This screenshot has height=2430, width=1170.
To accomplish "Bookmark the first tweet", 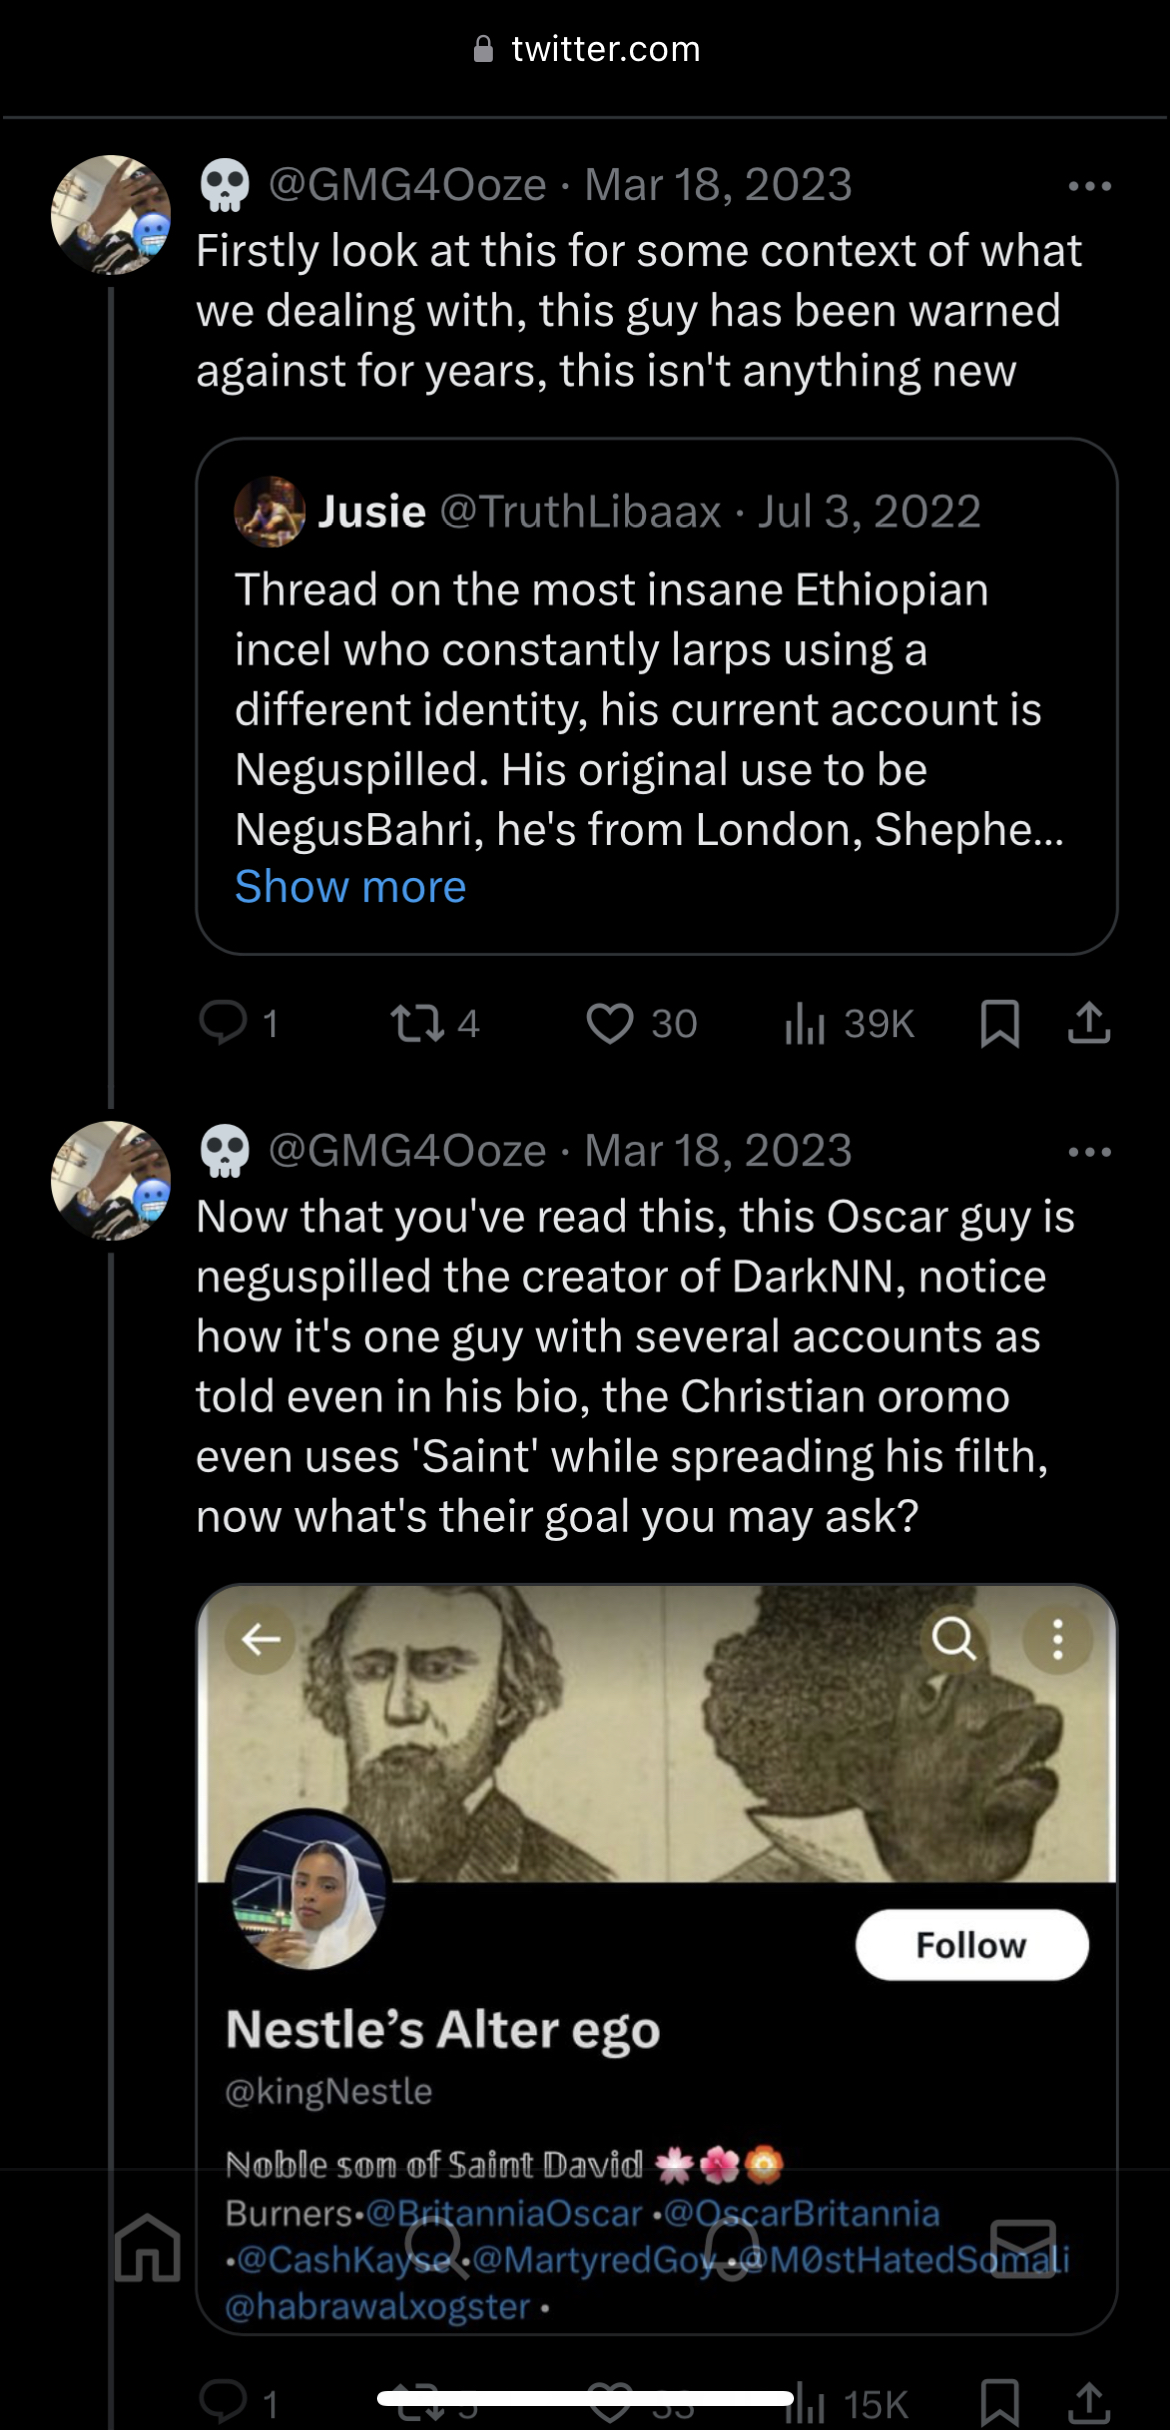I will coord(1000,1023).
